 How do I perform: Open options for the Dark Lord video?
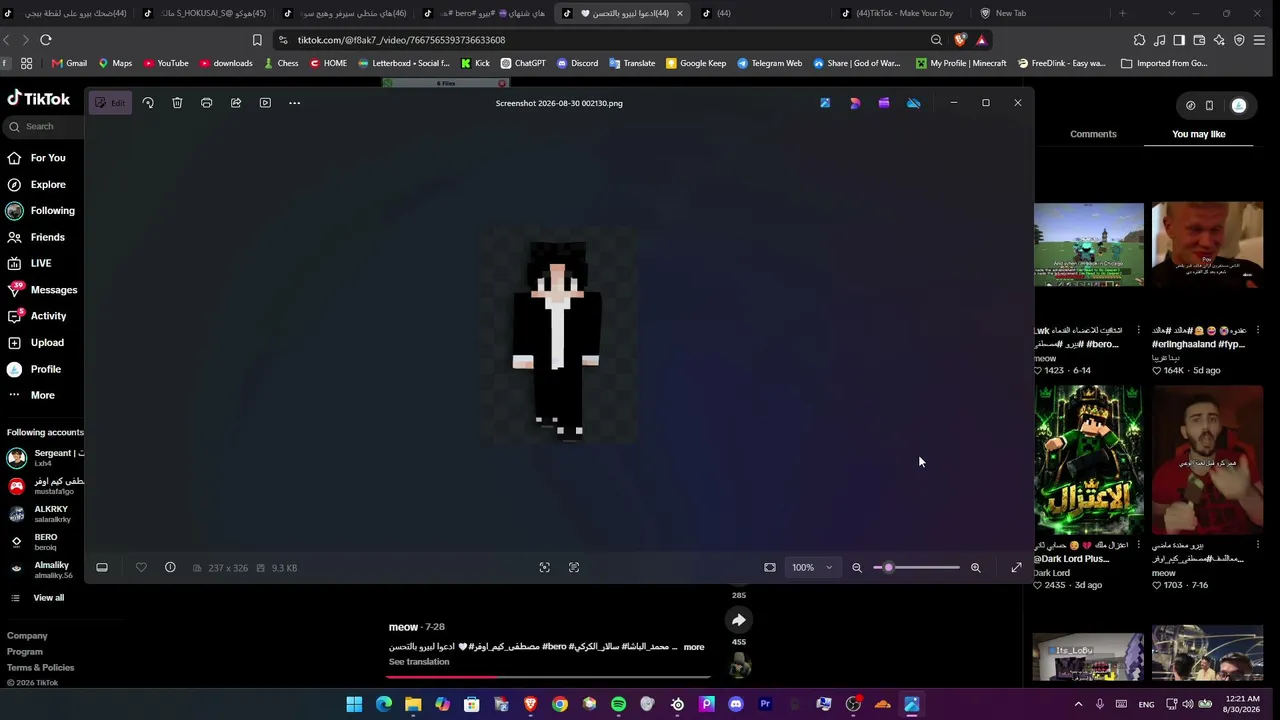(1140, 545)
